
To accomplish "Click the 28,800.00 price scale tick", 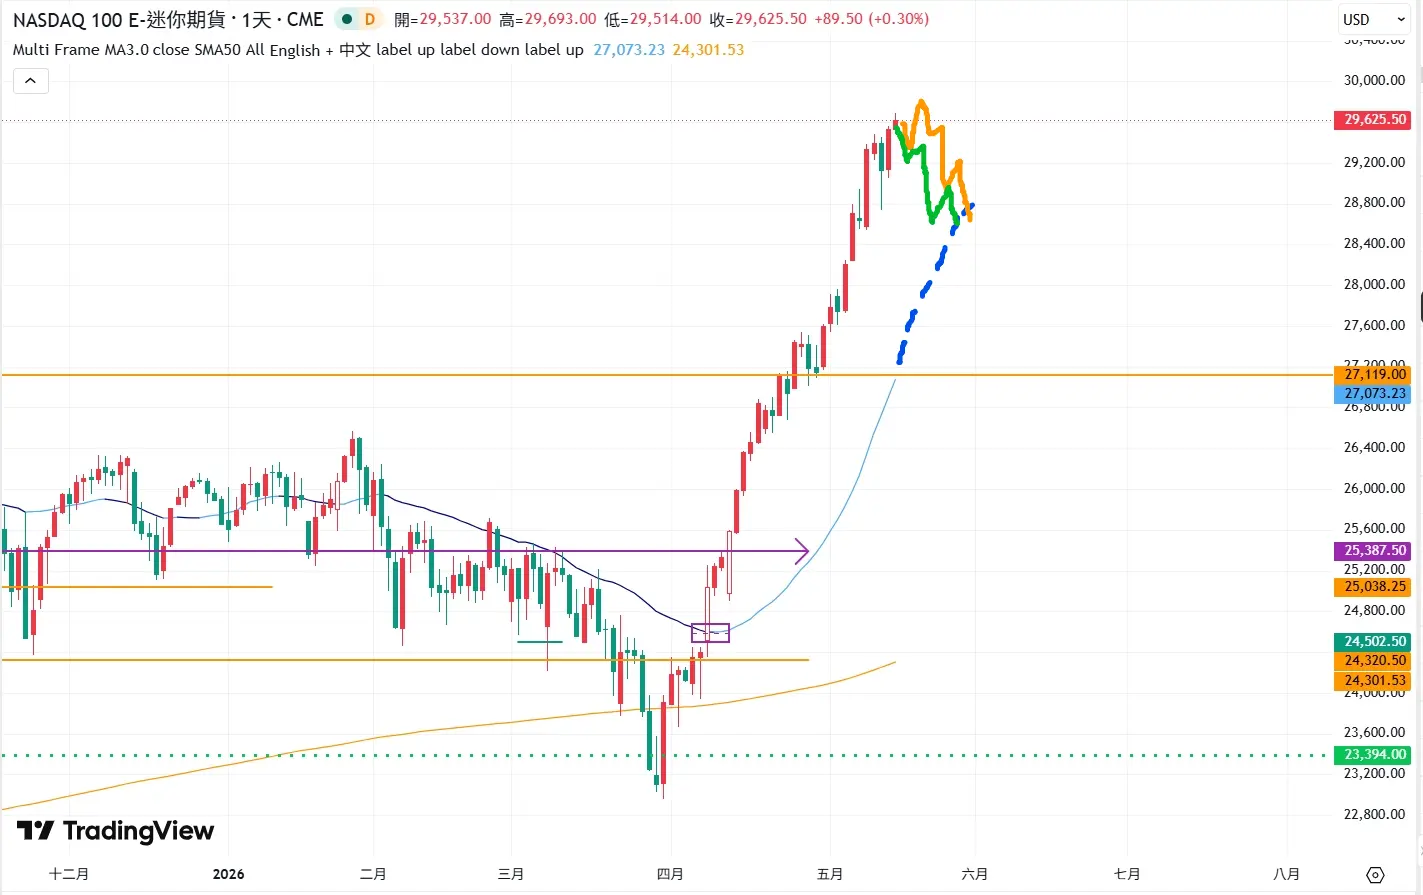I will tap(1374, 202).
